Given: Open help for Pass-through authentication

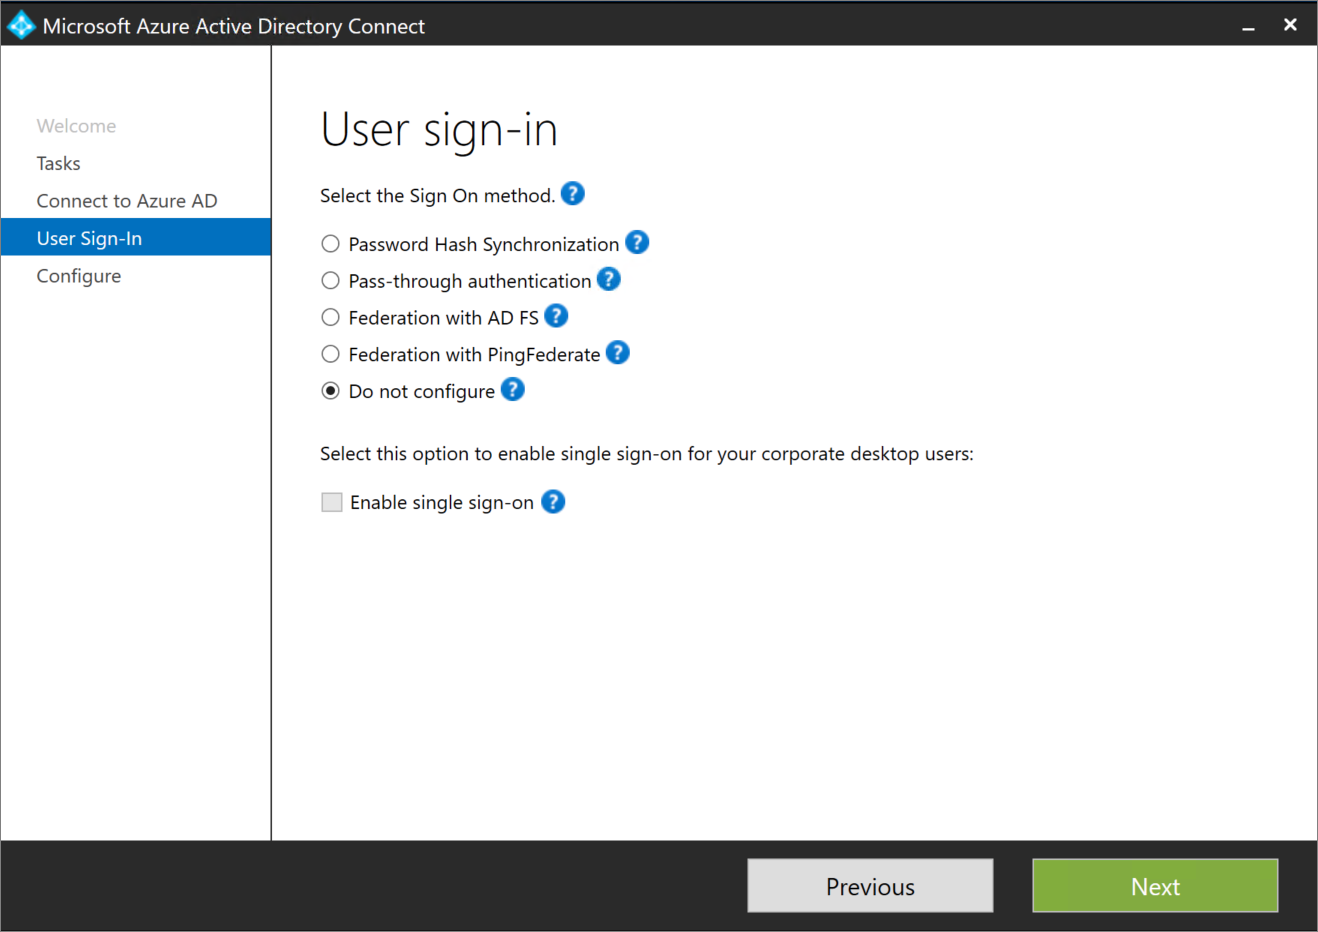Looking at the screenshot, I should pyautogui.click(x=608, y=280).
